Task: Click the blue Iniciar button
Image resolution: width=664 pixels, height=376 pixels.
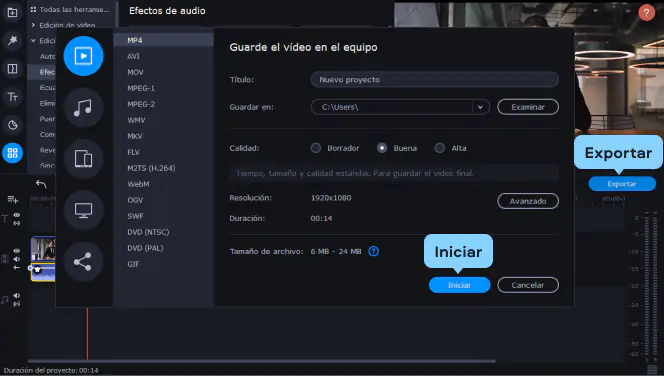Action: (459, 285)
